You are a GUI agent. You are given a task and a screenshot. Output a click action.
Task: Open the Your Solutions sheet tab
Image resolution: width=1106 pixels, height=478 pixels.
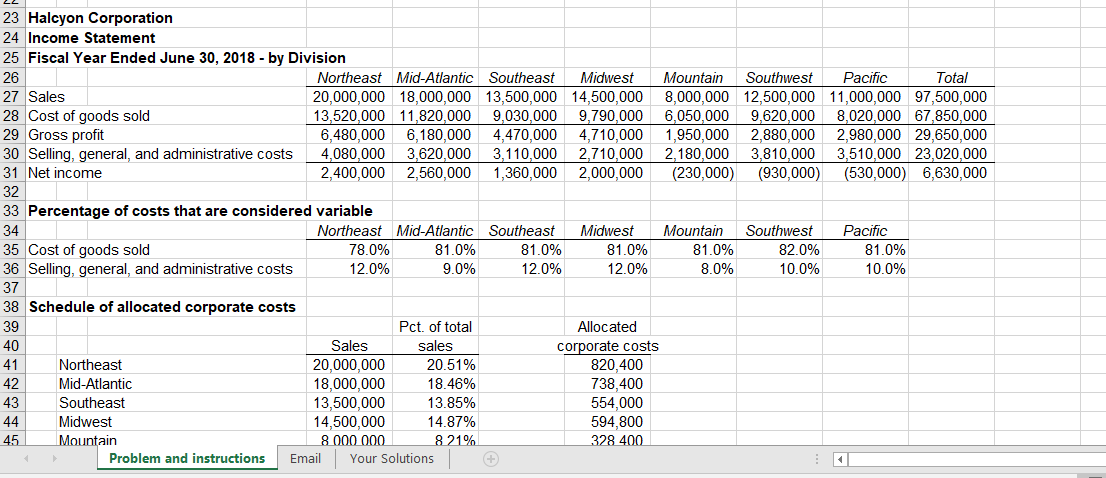pyautogui.click(x=391, y=459)
